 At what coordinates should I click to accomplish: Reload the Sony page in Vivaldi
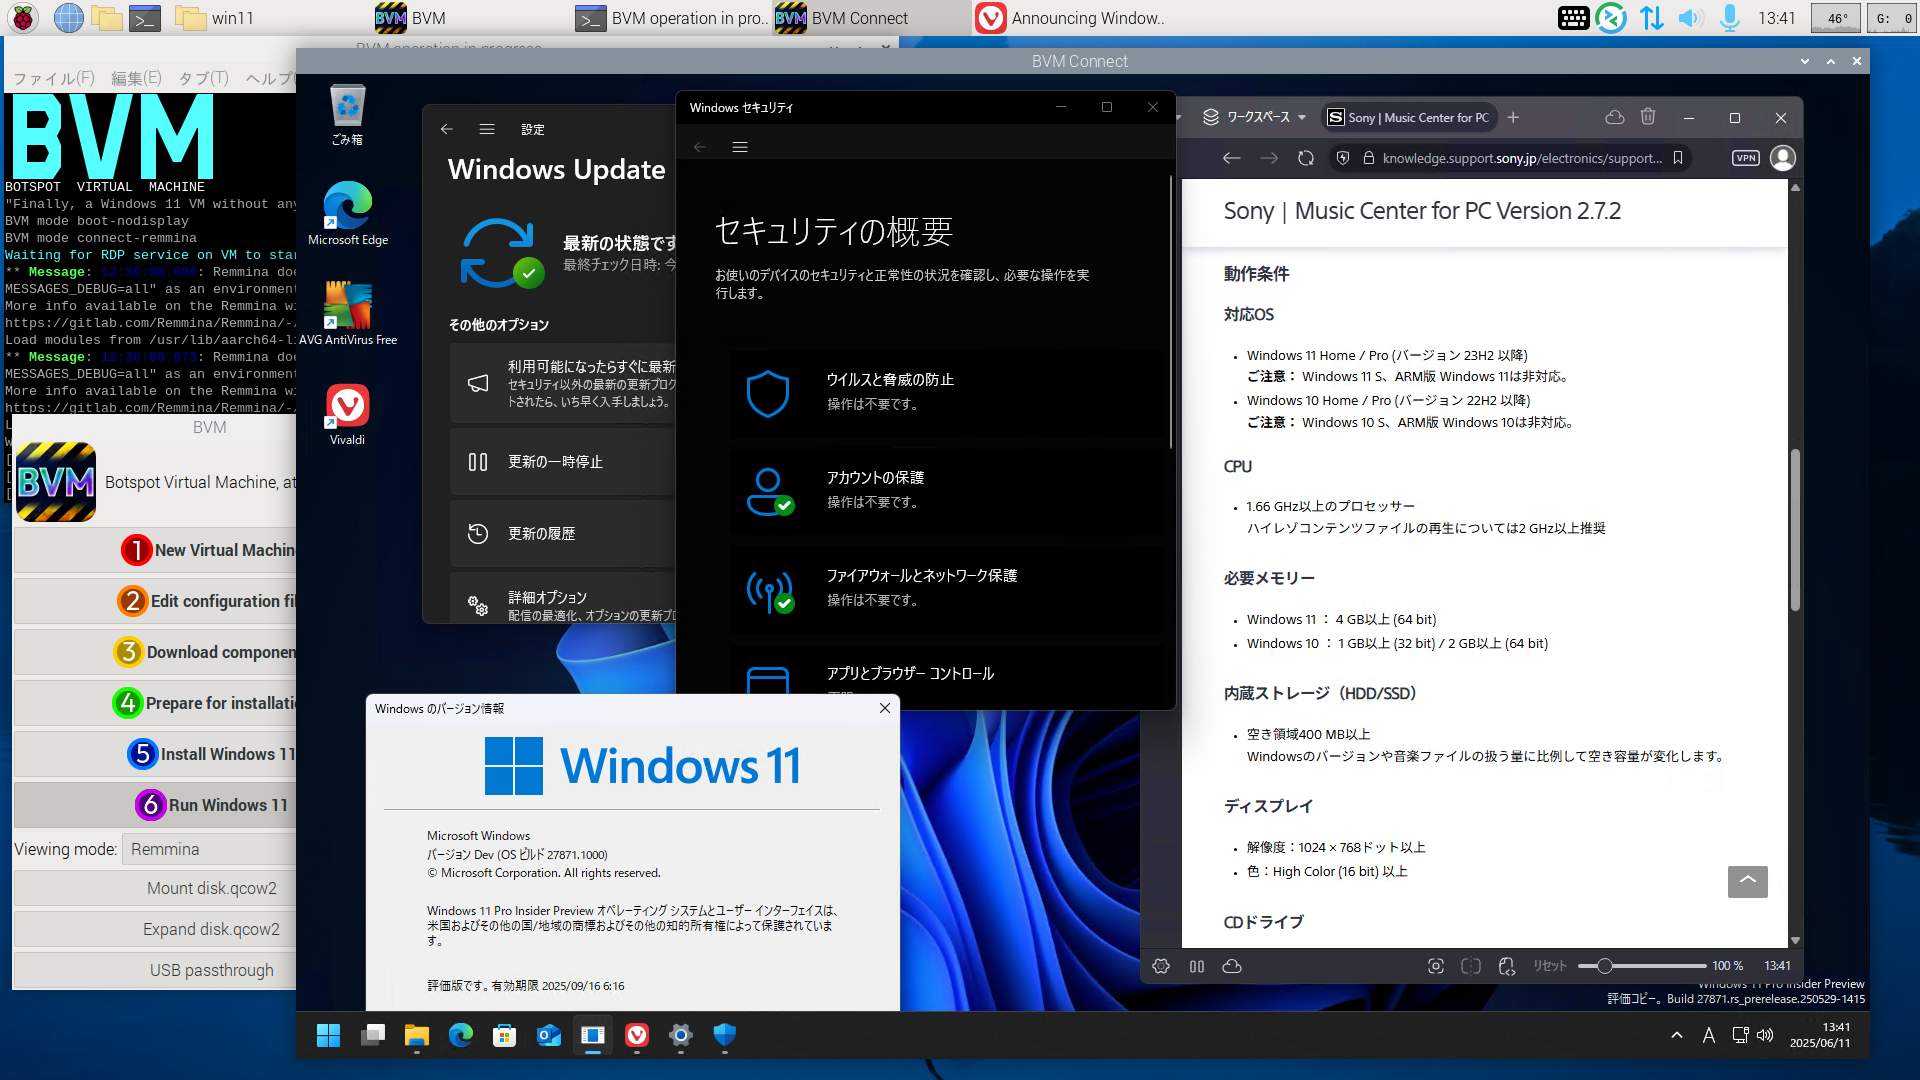(x=1306, y=158)
